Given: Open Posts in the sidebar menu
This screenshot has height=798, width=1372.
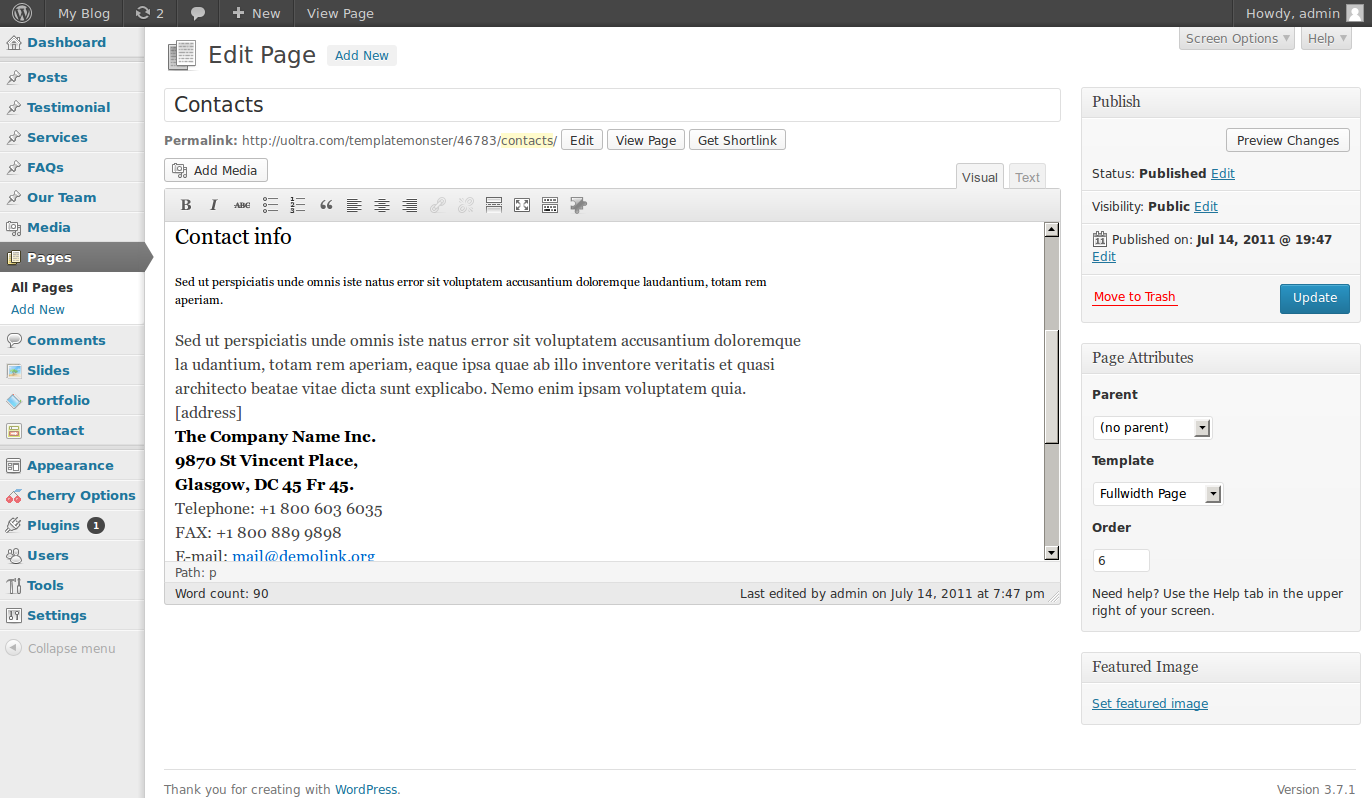Looking at the screenshot, I should [x=47, y=77].
